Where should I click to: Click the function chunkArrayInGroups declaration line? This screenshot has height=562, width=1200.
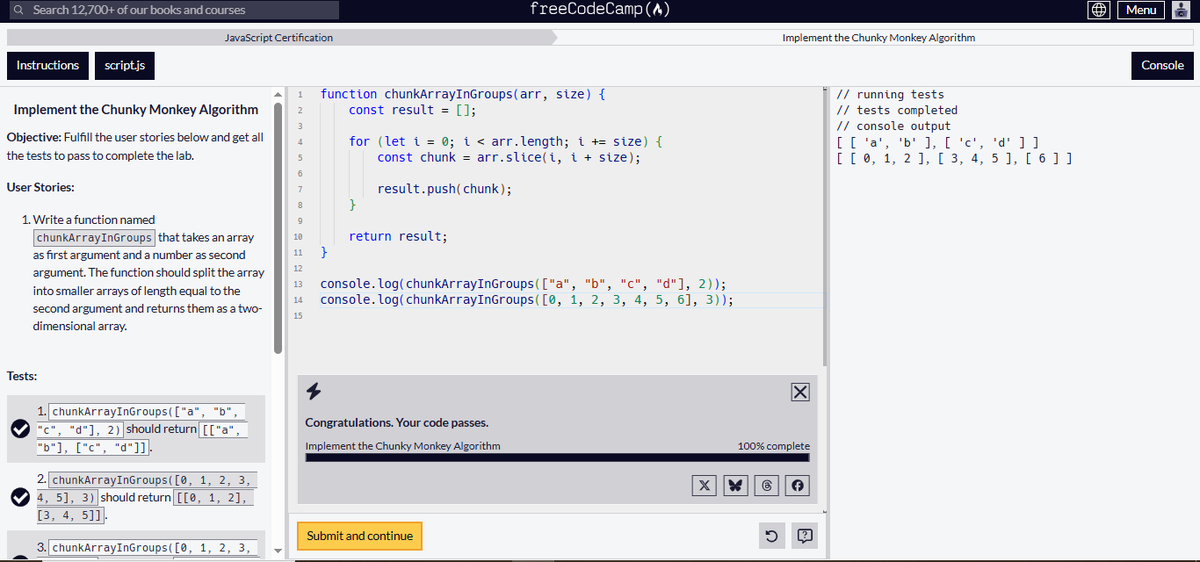click(x=462, y=94)
